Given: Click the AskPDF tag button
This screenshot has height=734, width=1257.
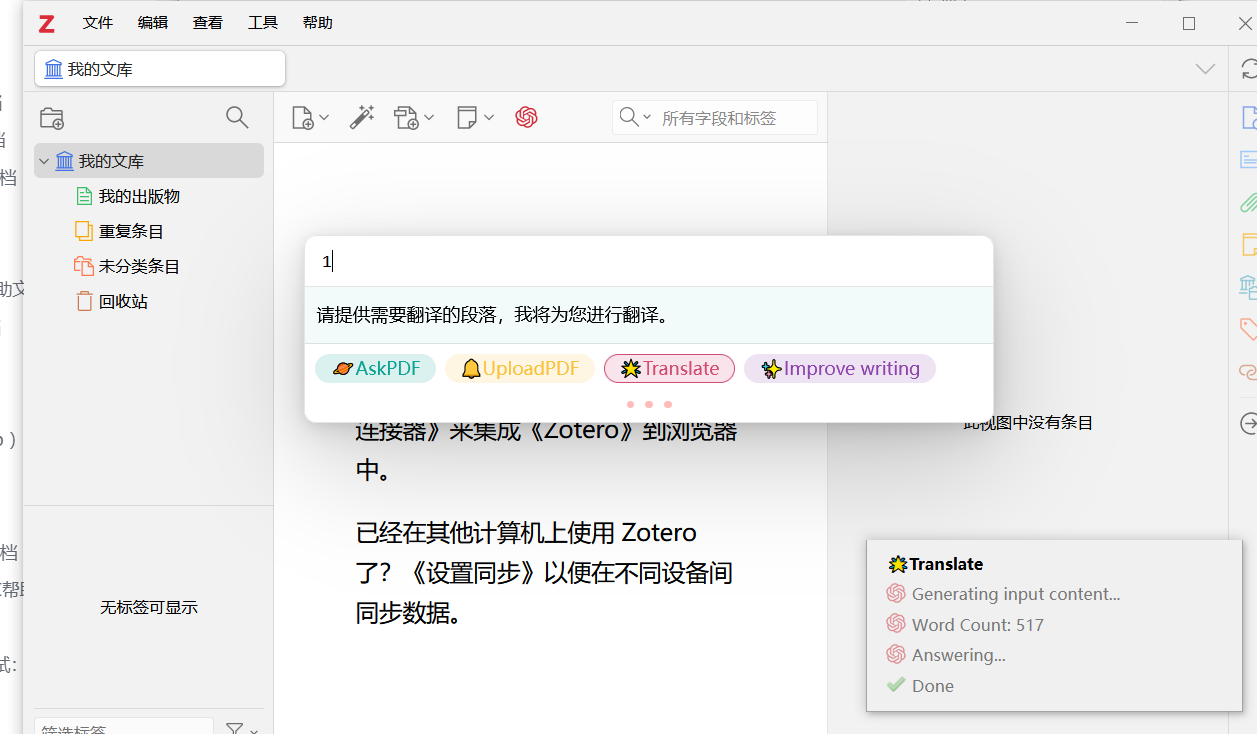Looking at the screenshot, I should 375,369.
